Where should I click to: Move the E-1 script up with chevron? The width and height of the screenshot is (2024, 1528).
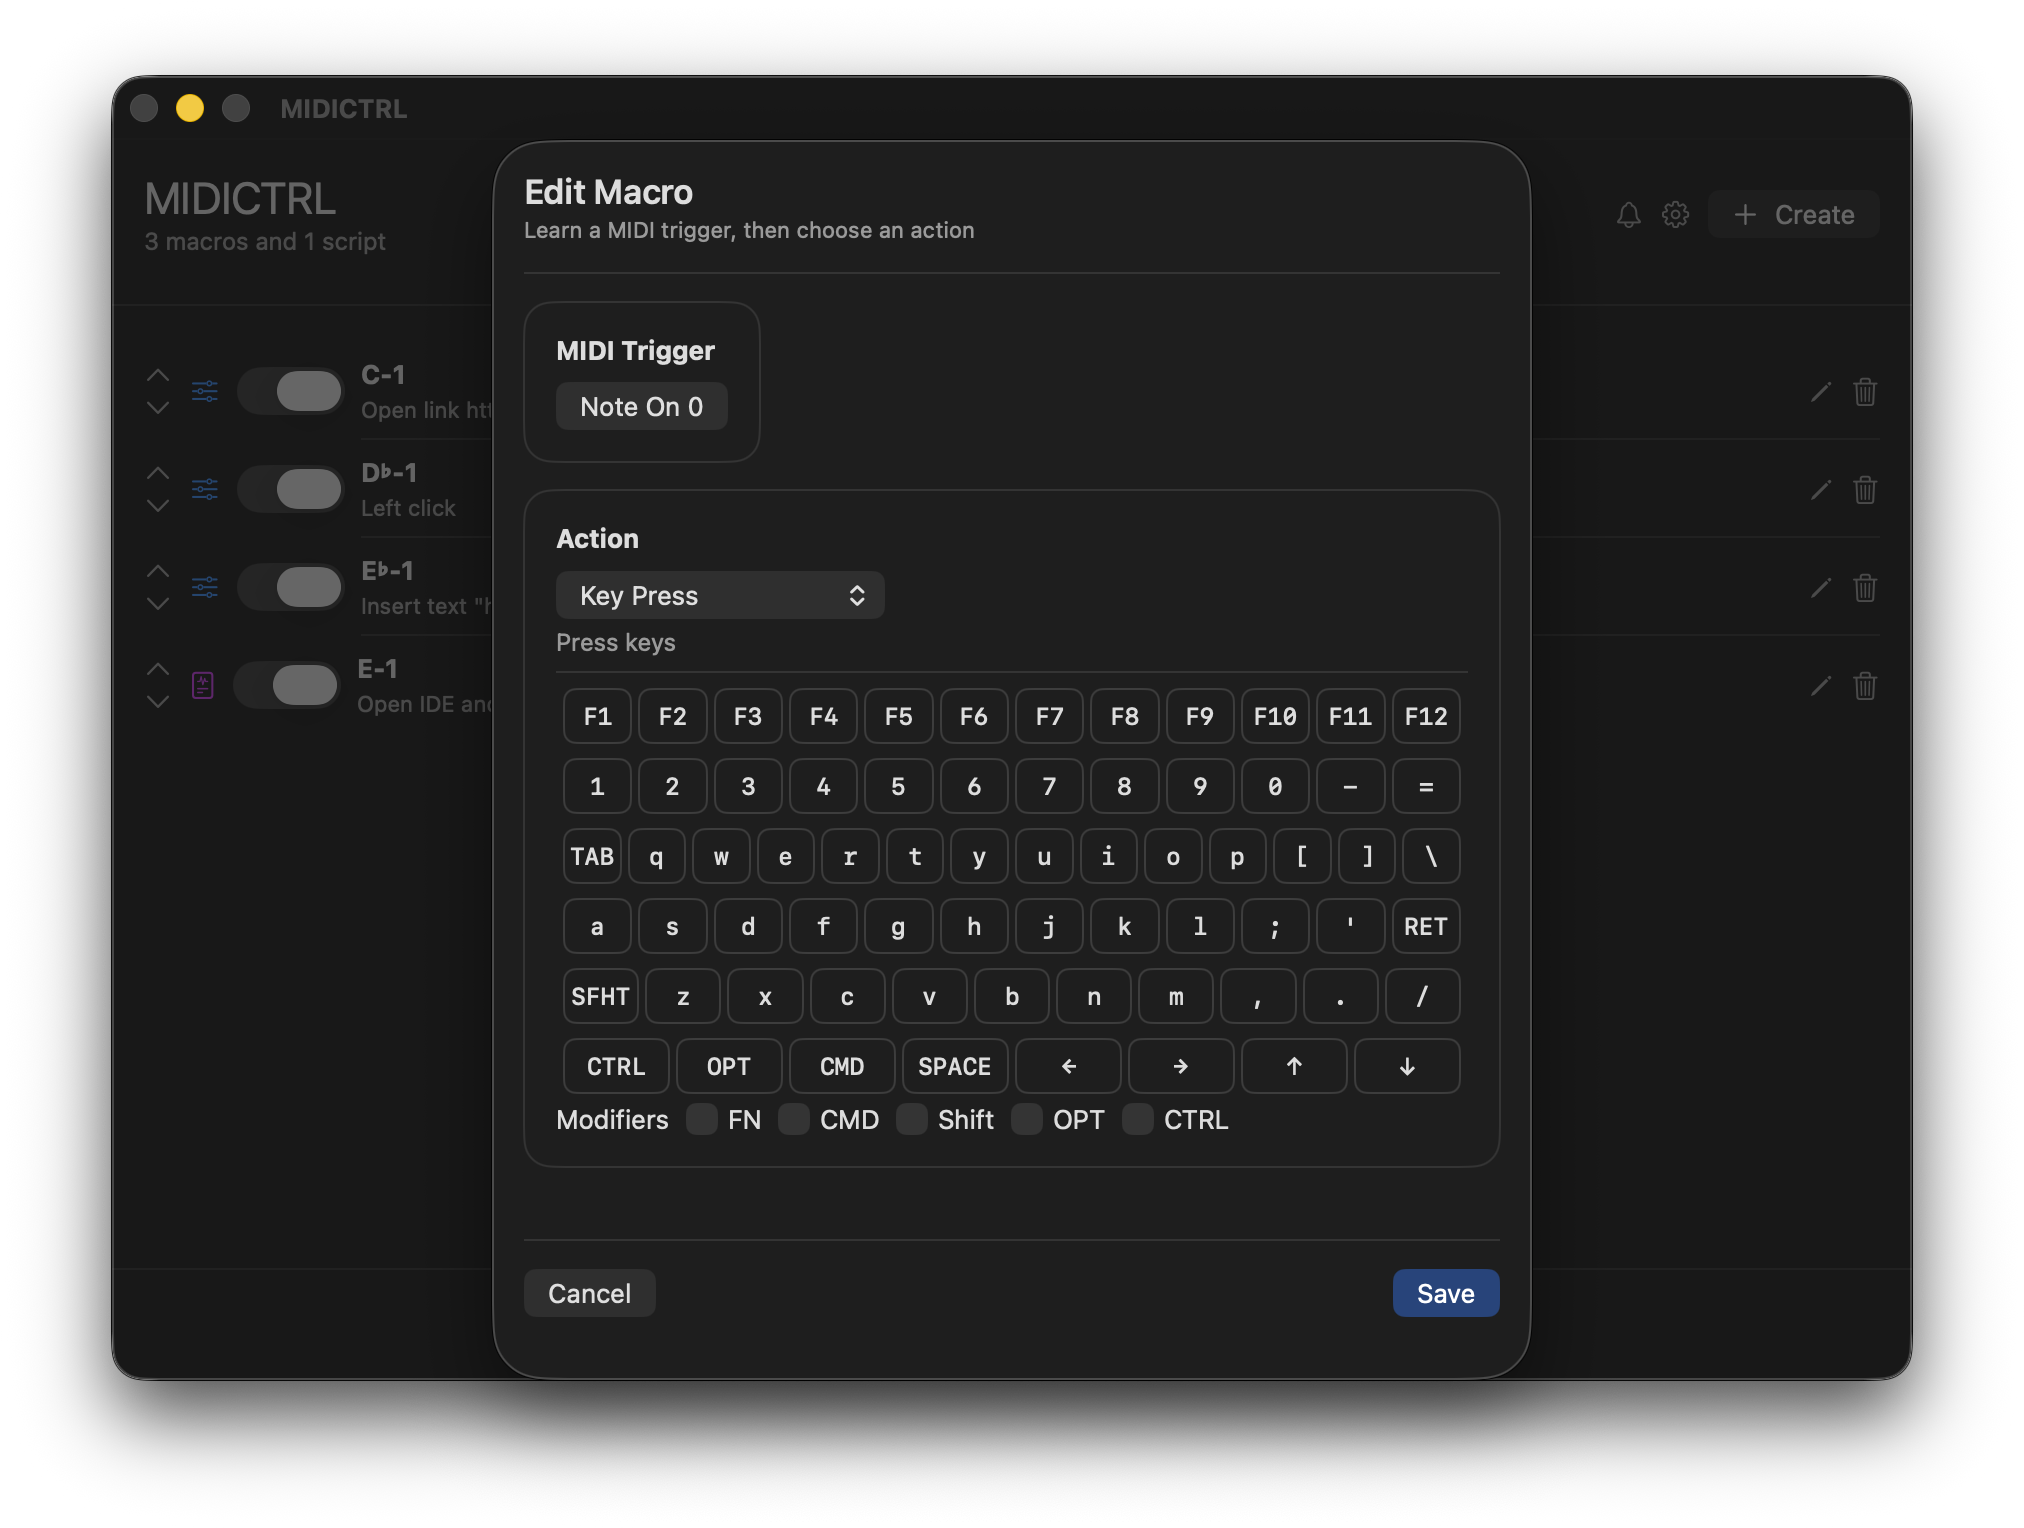[158, 668]
